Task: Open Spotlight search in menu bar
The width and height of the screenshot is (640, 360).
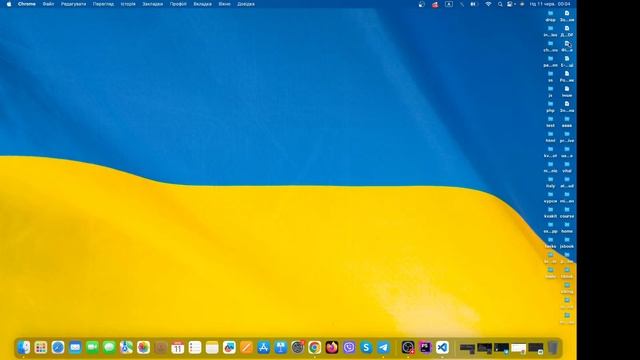Action: point(500,4)
